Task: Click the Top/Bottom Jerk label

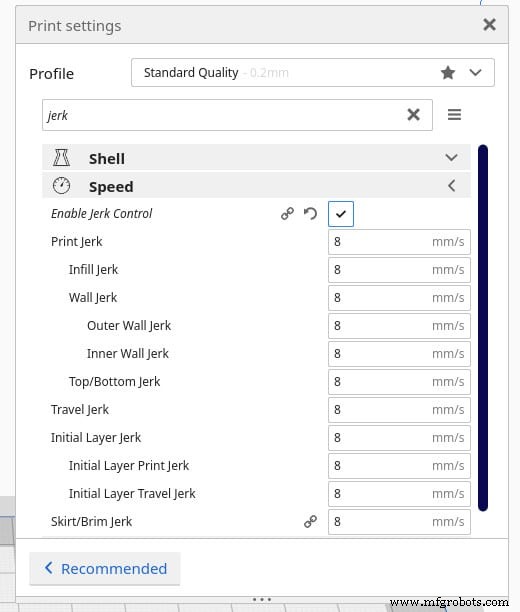Action: click(x=114, y=382)
